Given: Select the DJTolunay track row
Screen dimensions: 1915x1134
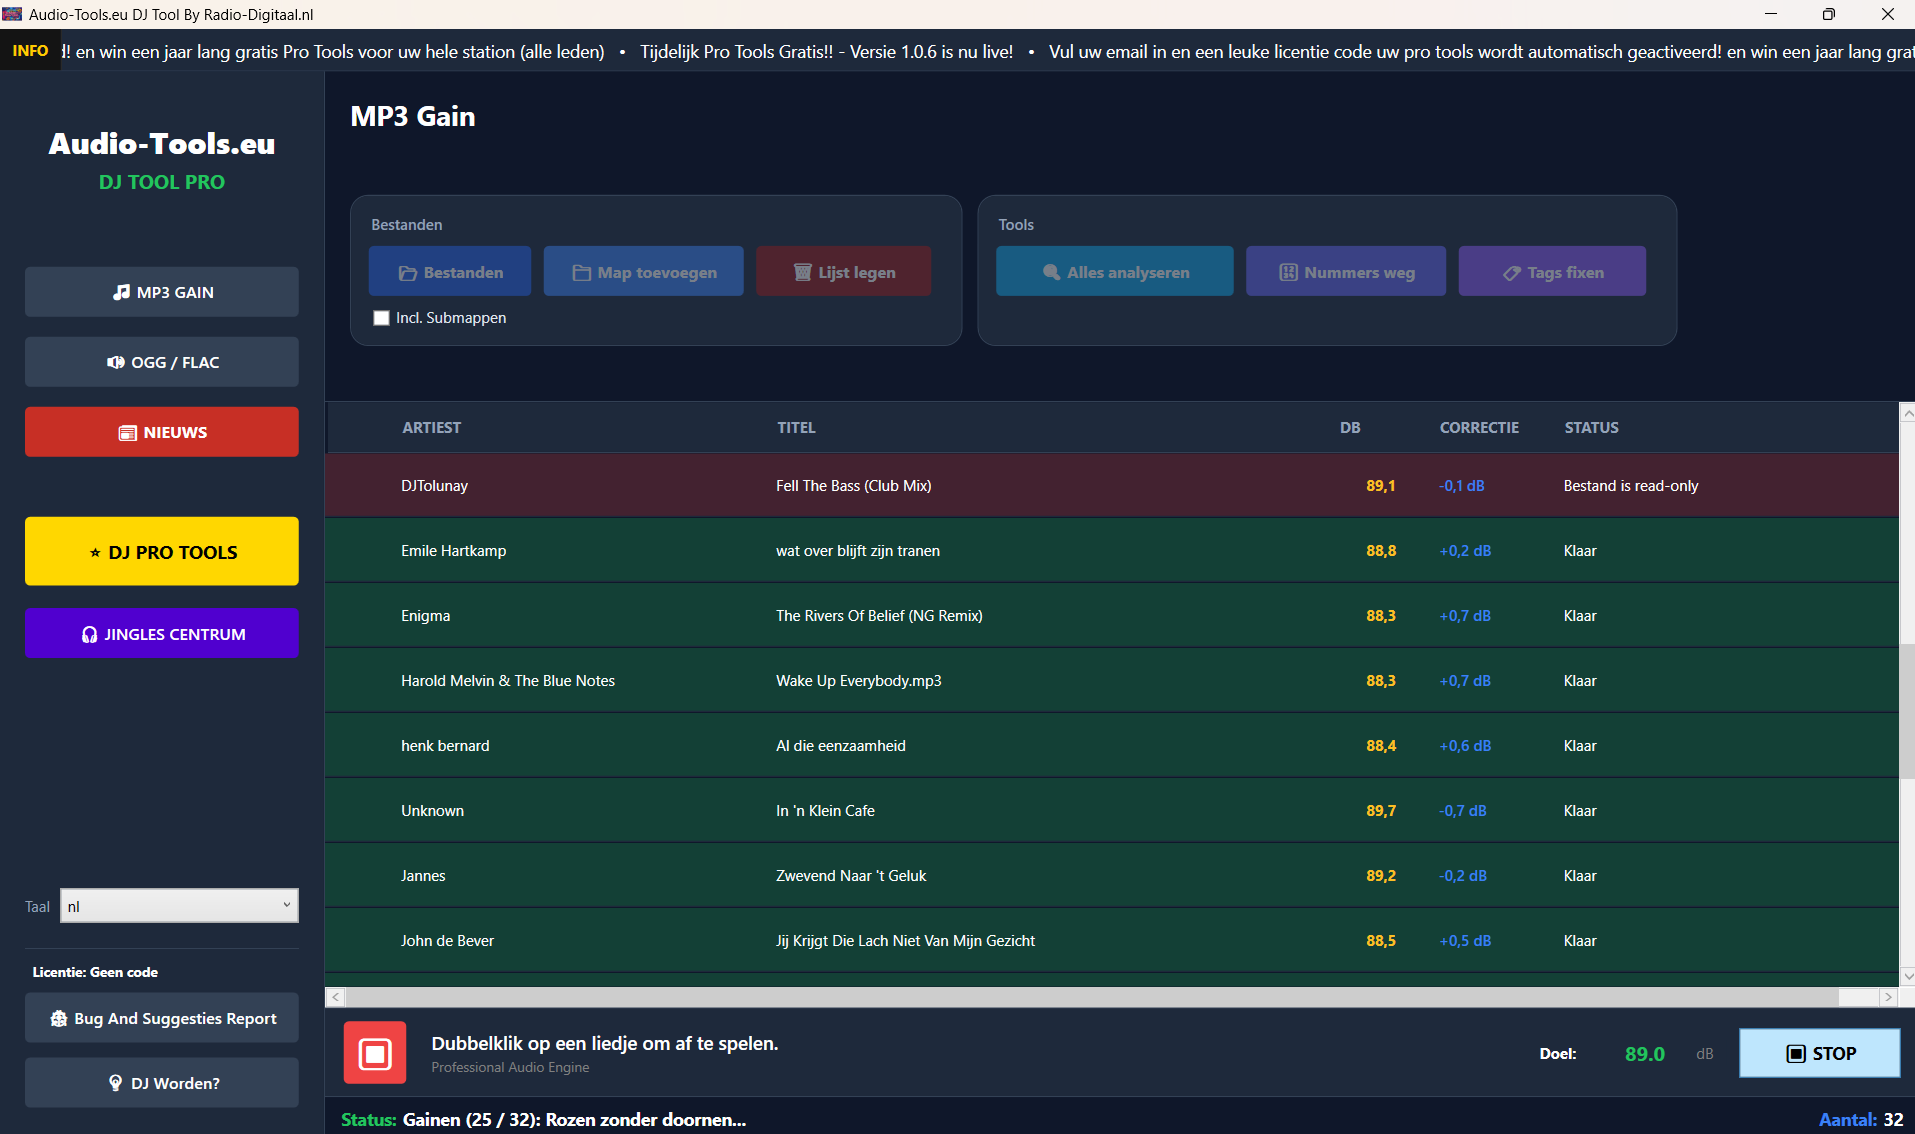Looking at the screenshot, I should (1112, 486).
